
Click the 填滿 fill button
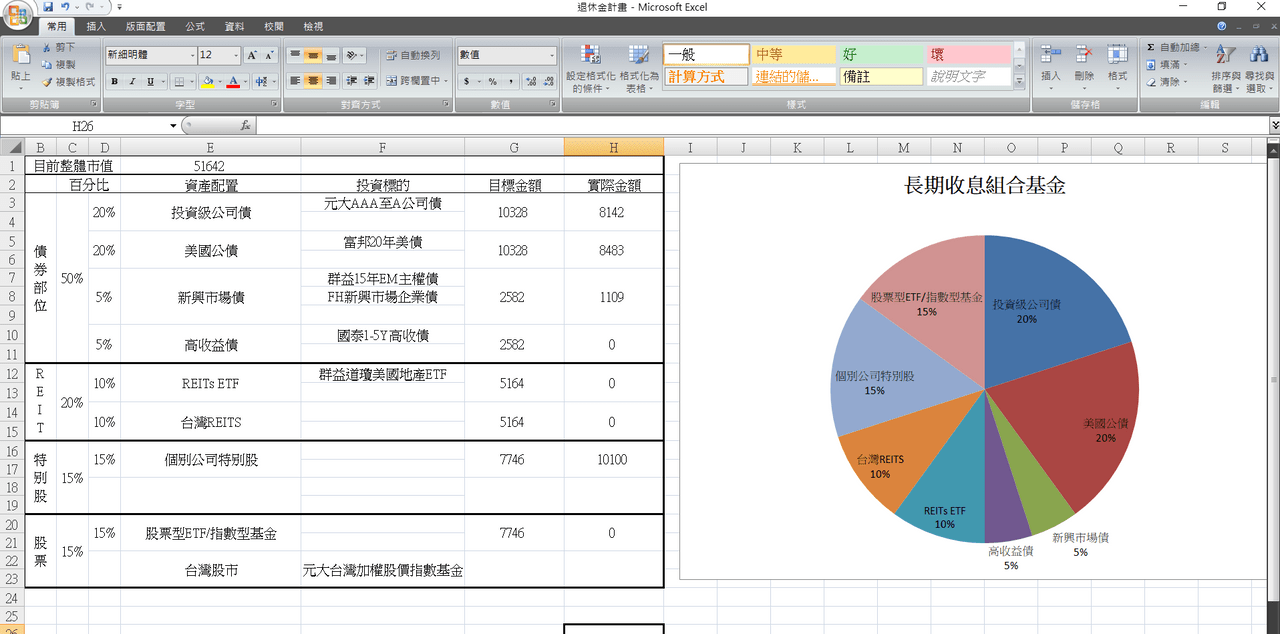[x=1165, y=64]
